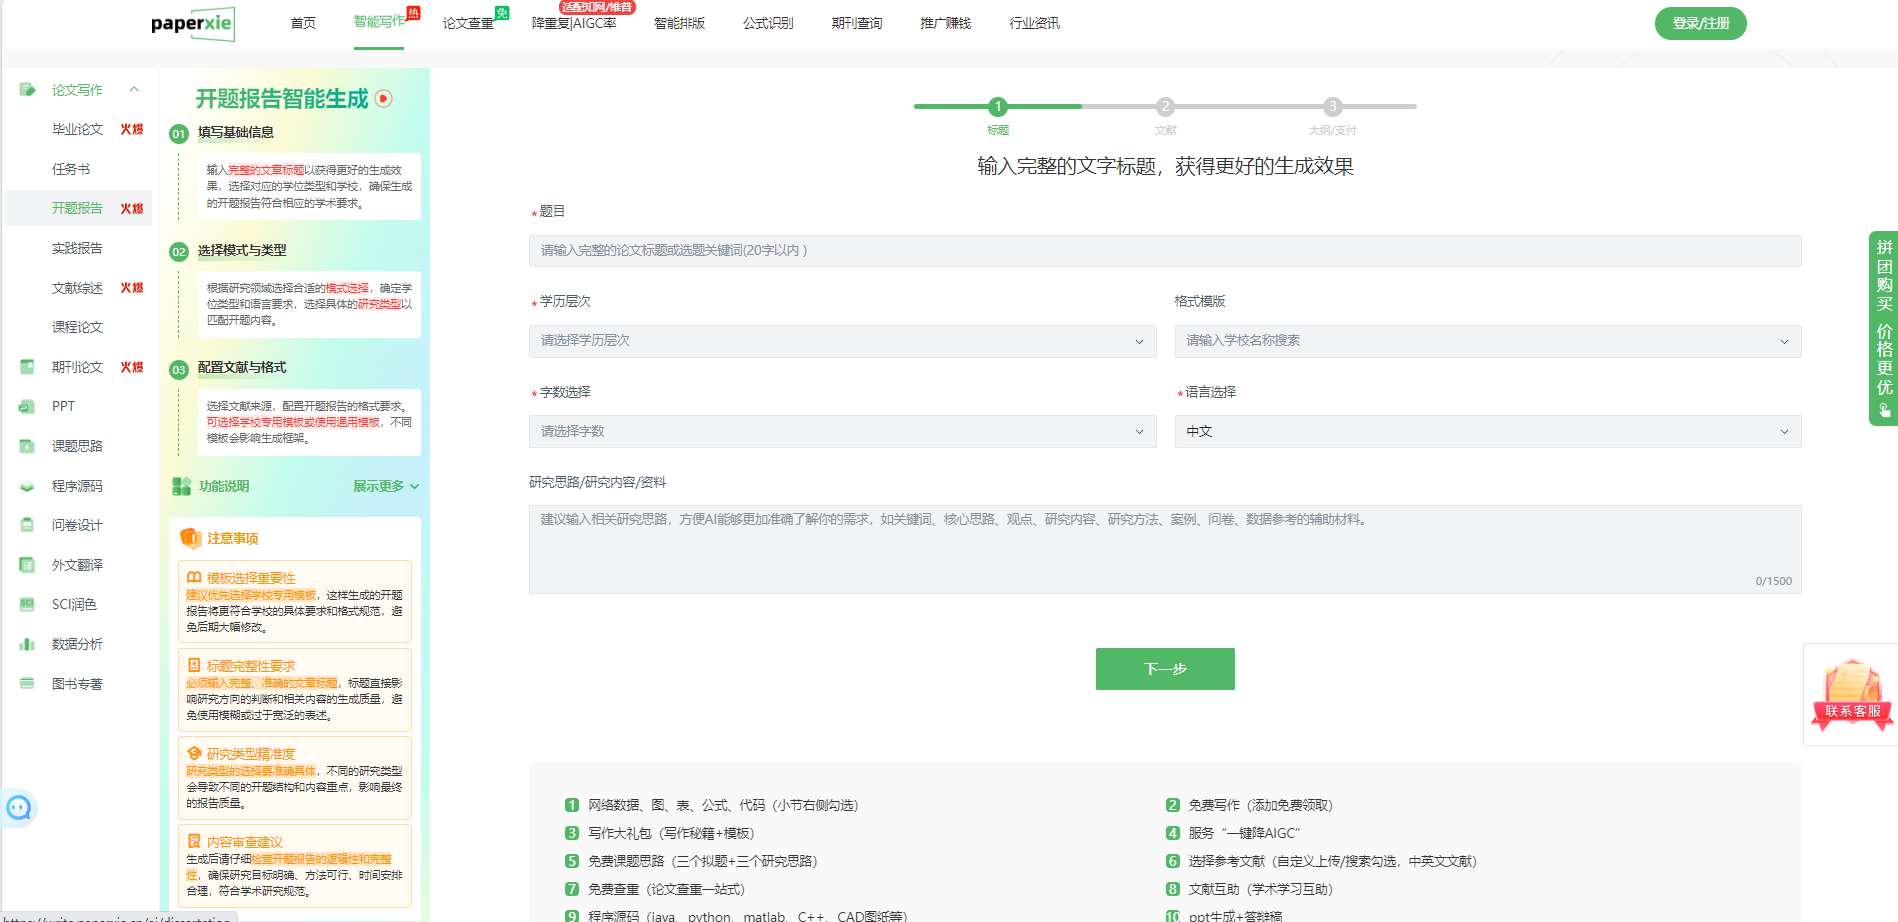Go to 期刊查询 in top navigation
The height and width of the screenshot is (922, 1898).
(856, 23)
